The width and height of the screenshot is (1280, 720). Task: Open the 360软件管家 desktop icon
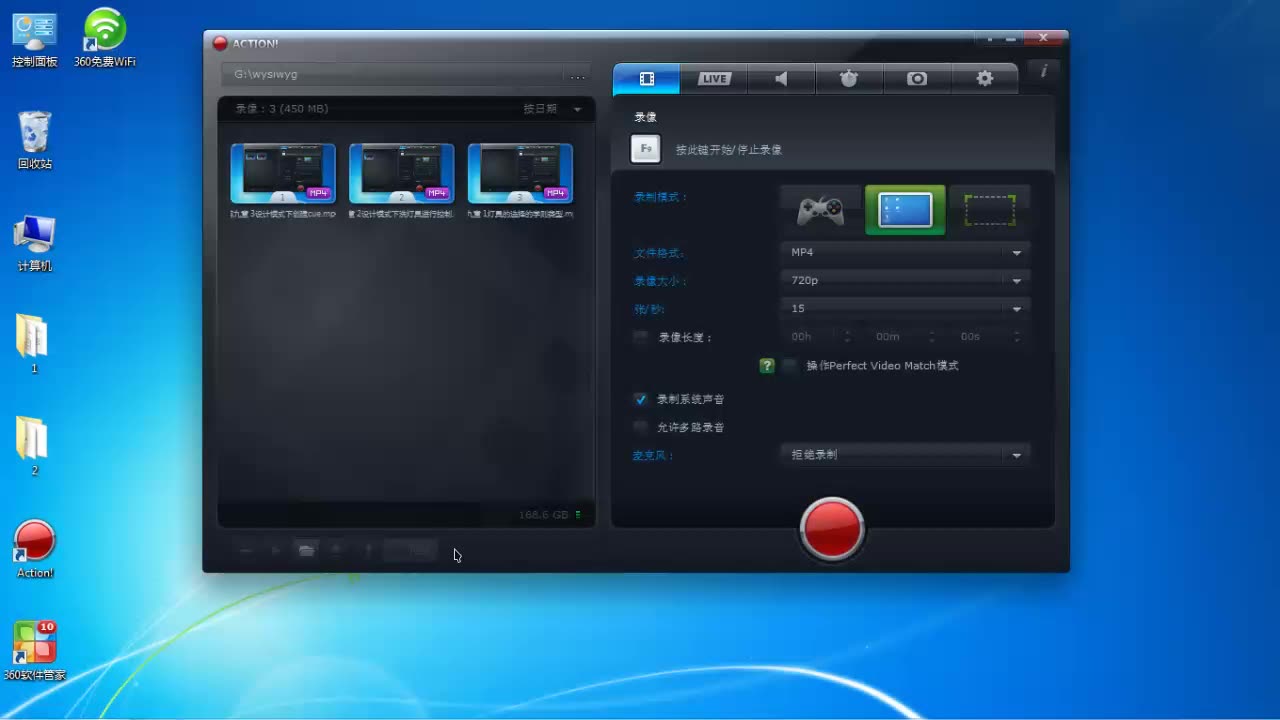coord(35,651)
